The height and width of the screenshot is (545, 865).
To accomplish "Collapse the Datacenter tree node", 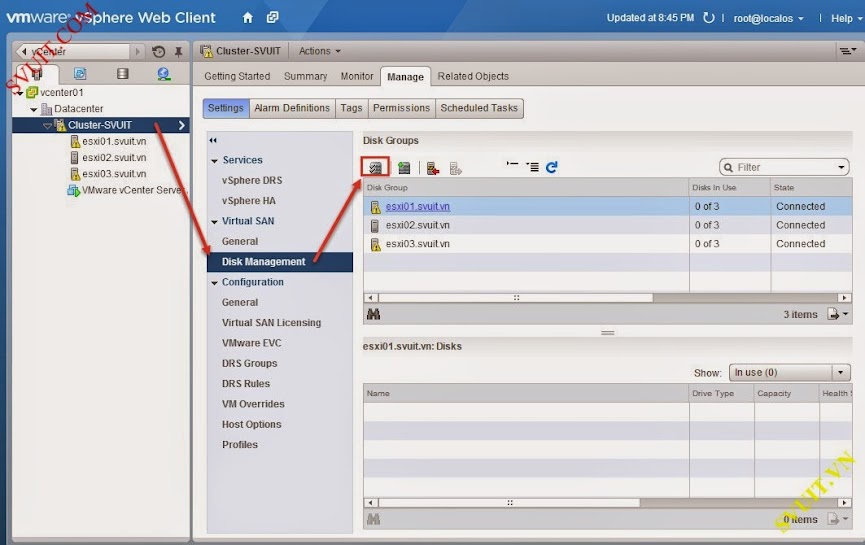I will click(34, 109).
